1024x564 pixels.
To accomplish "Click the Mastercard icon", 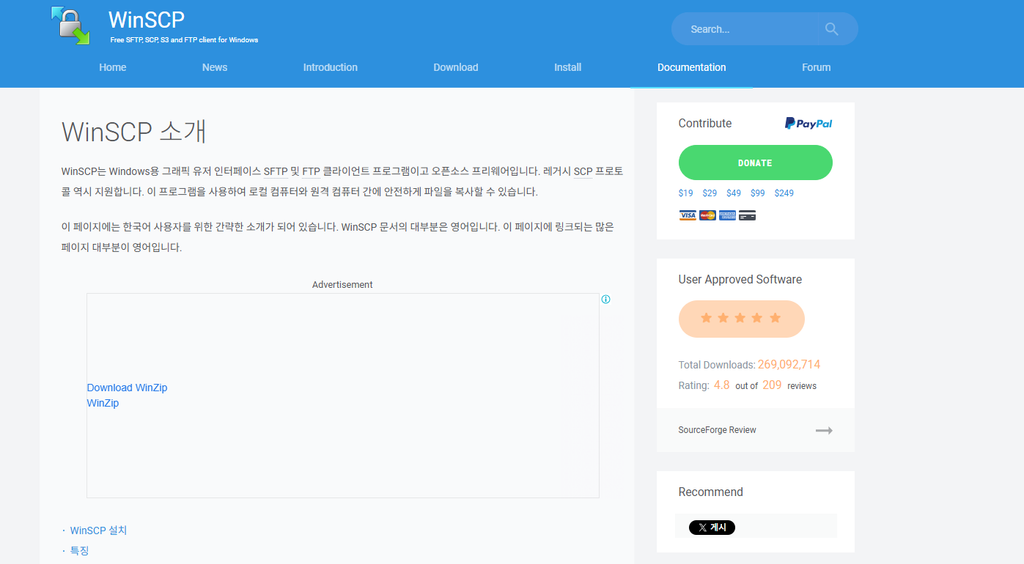I will (x=707, y=215).
